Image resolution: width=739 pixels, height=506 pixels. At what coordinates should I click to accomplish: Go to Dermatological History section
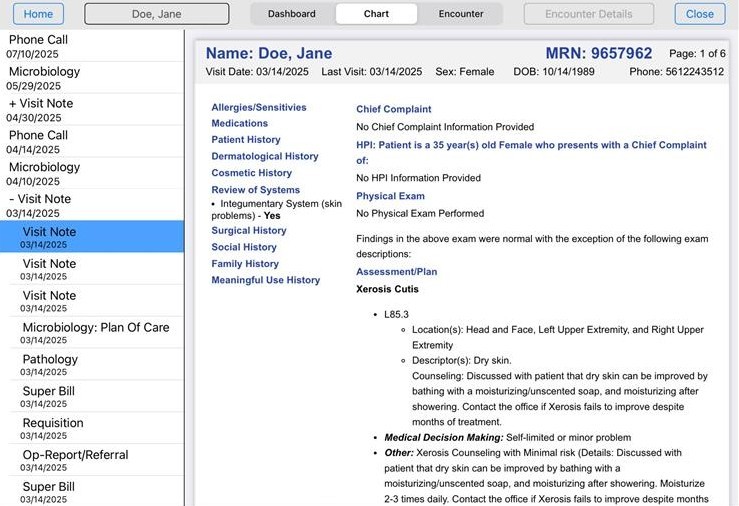(x=264, y=156)
